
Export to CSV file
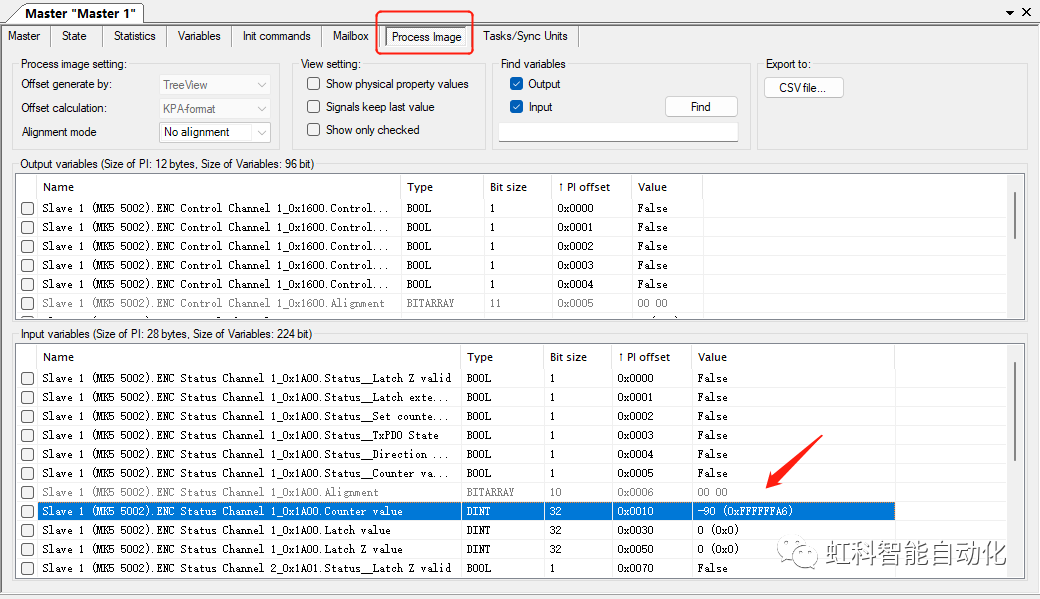pos(803,88)
